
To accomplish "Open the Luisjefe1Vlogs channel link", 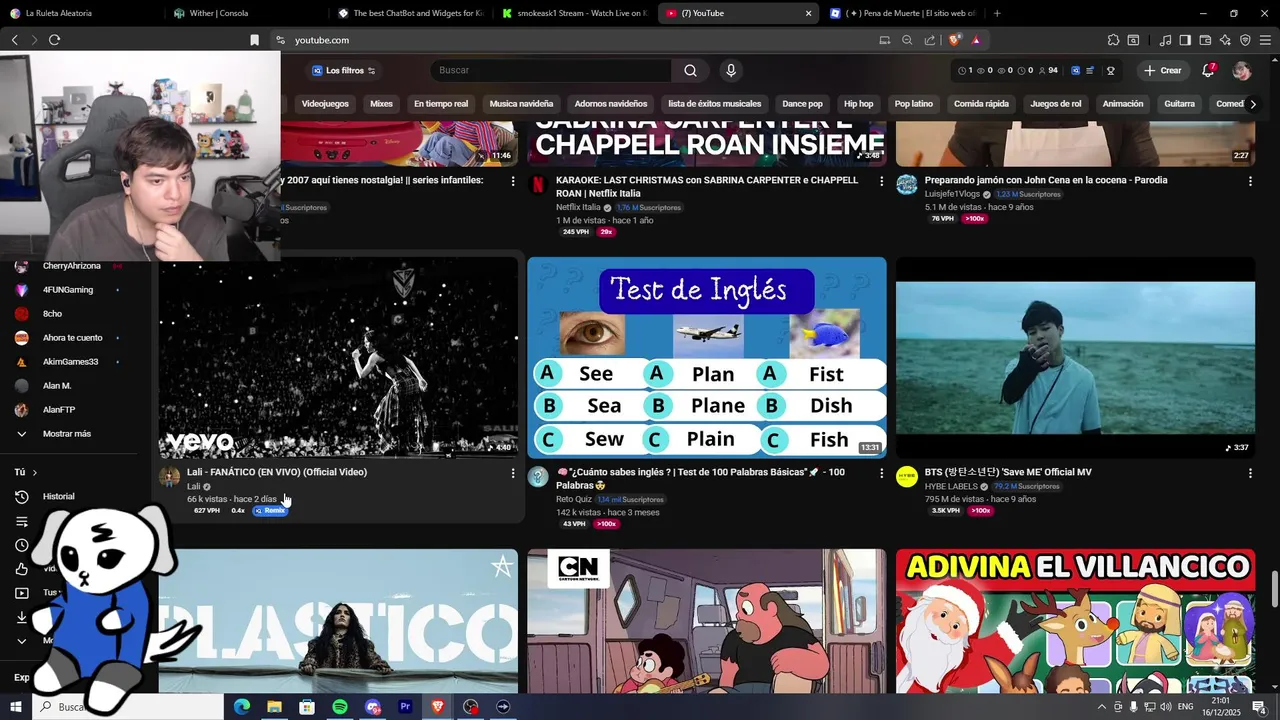I will [x=952, y=194].
